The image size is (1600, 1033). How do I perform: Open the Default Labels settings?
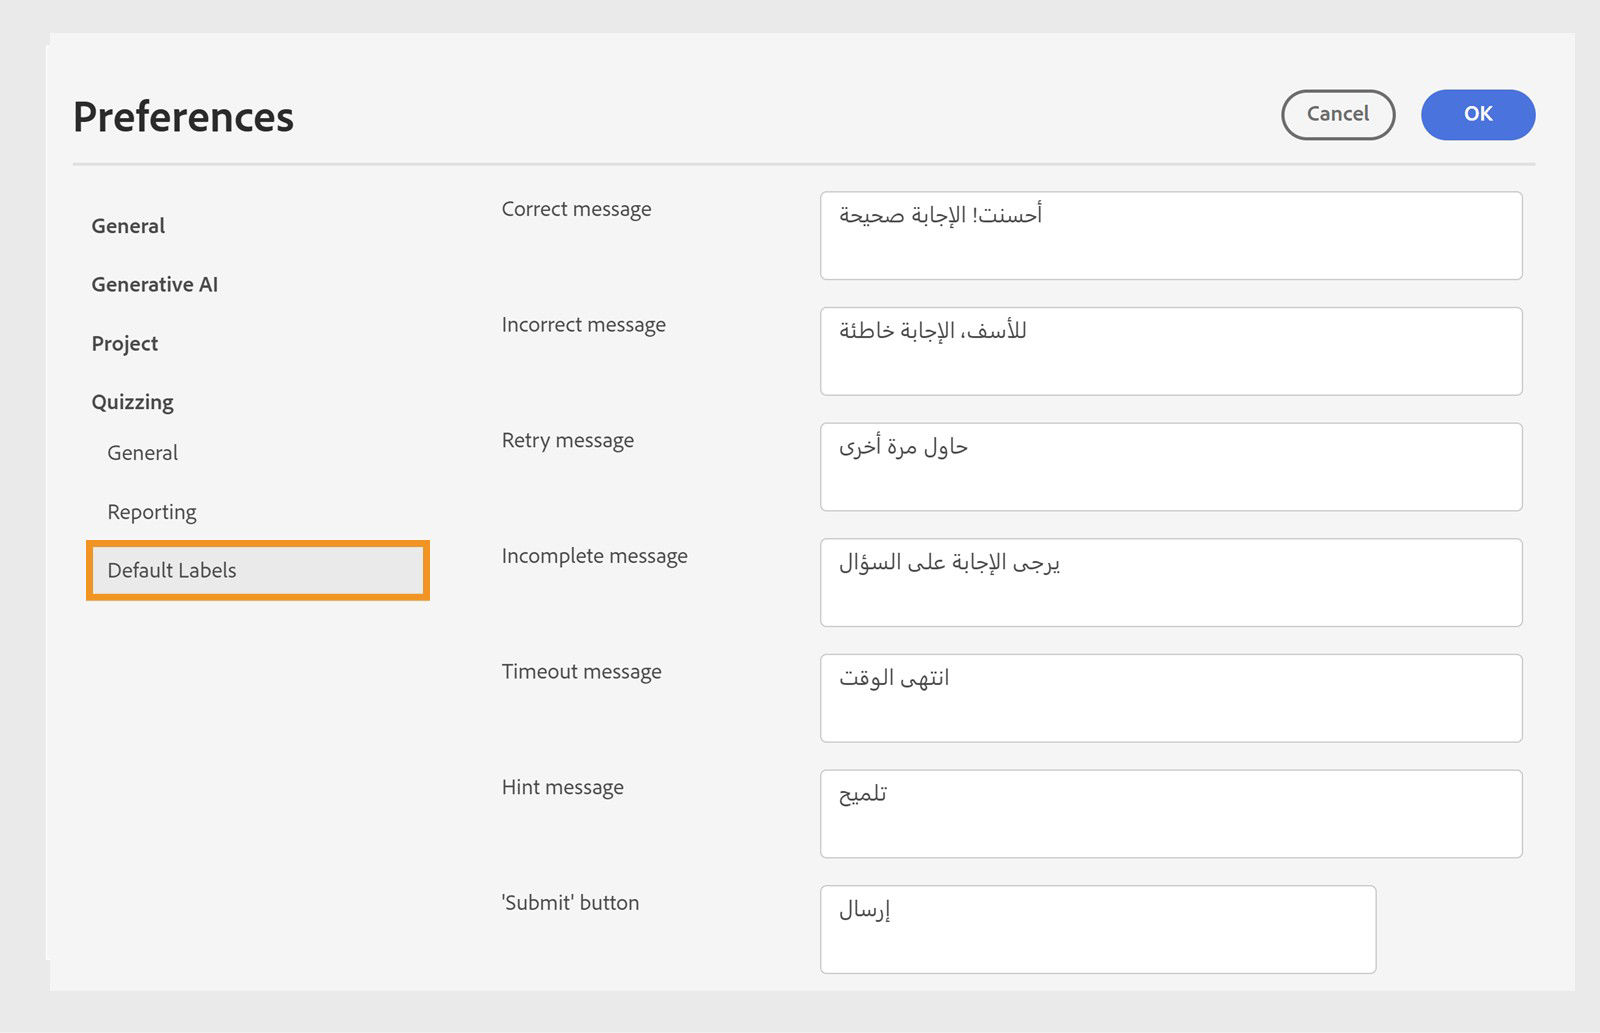tap(172, 570)
